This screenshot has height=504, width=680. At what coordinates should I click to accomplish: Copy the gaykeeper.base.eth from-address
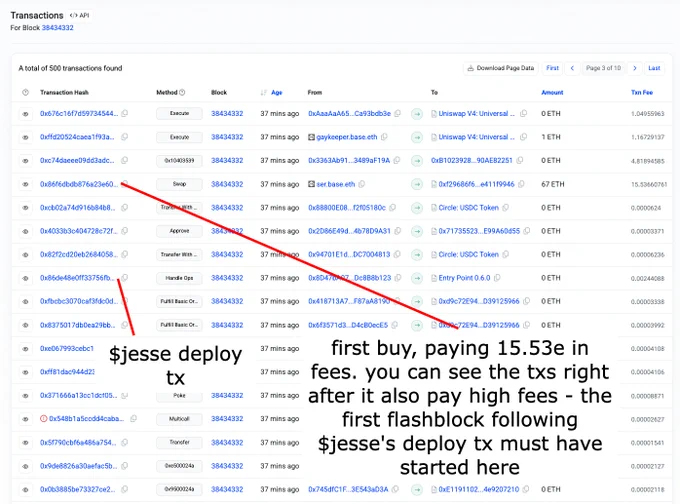384,137
